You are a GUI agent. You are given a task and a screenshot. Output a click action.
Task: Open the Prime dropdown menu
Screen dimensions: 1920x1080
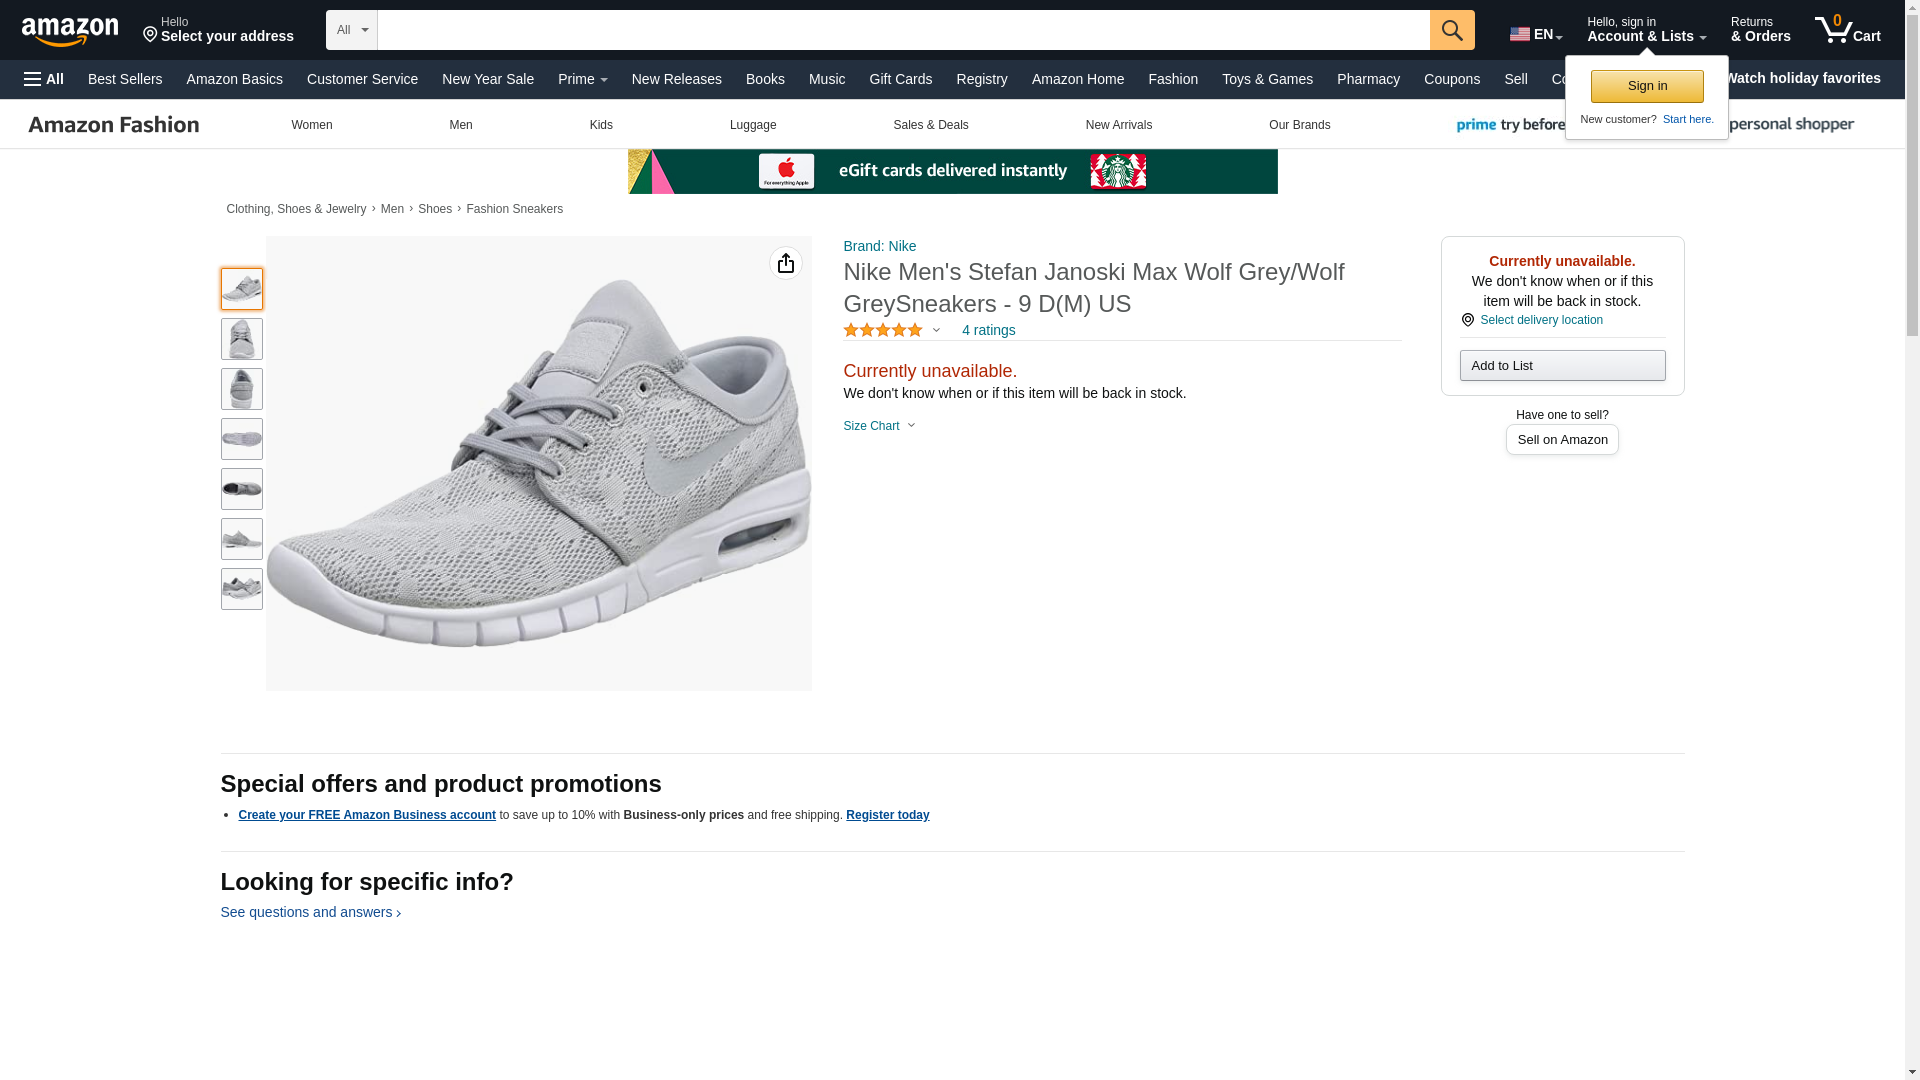582,79
